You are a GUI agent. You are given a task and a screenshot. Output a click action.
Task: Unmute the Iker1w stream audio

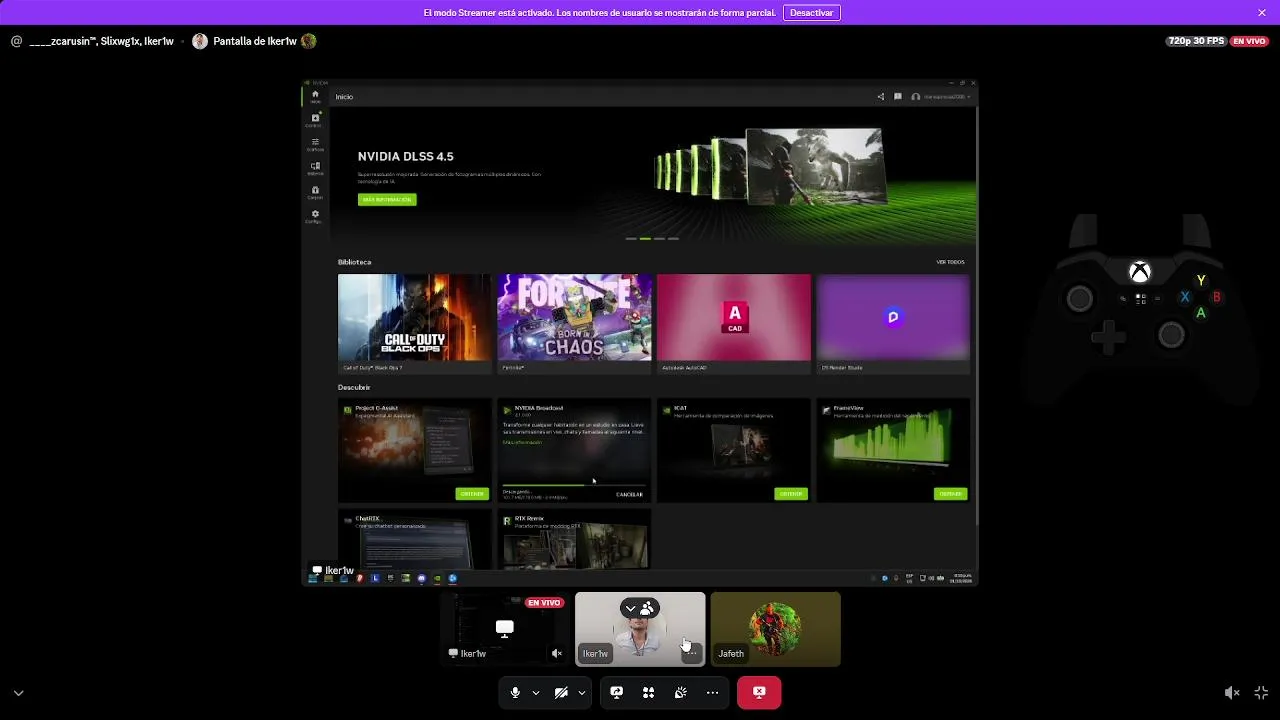(557, 653)
